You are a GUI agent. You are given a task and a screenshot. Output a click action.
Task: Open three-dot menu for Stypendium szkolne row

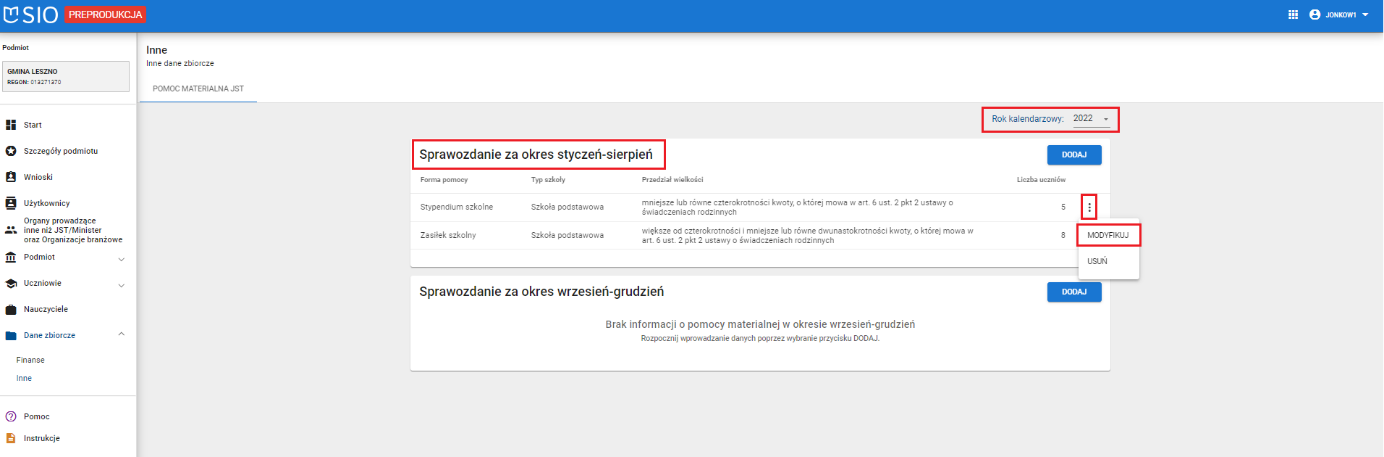(x=1089, y=208)
